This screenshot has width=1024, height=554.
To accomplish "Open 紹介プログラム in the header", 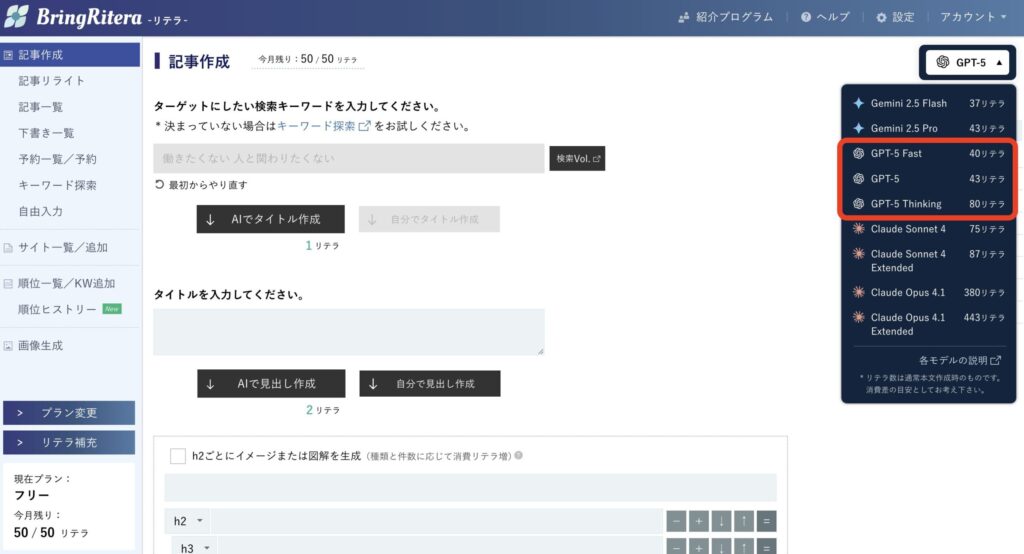I will [x=726, y=17].
